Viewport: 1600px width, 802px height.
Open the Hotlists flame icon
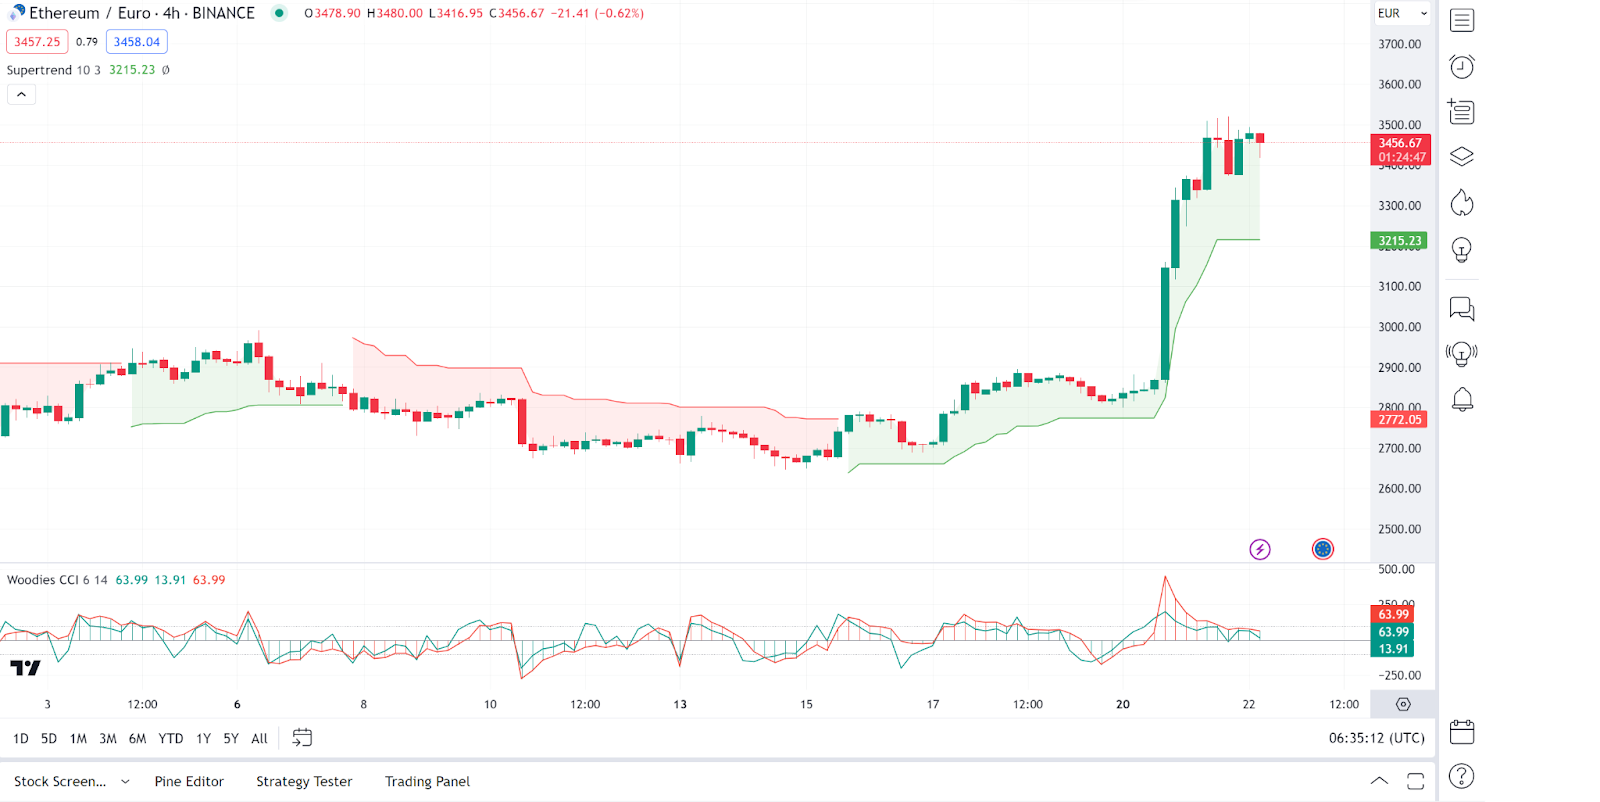[x=1462, y=203]
